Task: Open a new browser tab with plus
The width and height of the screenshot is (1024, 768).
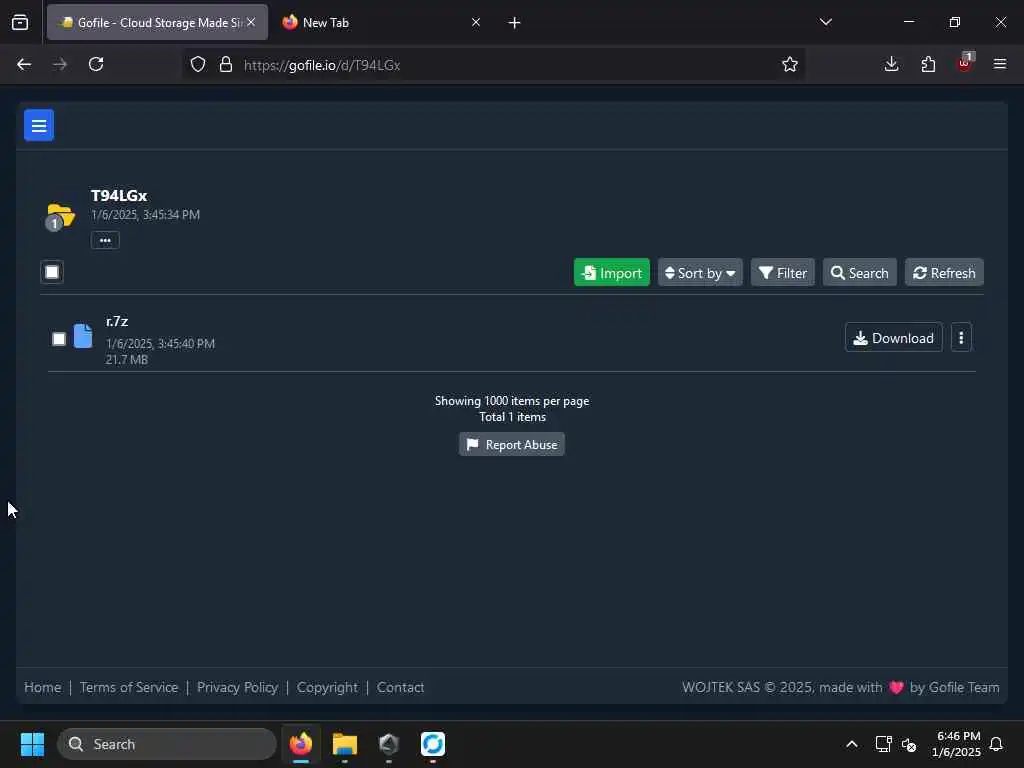Action: pos(514,23)
